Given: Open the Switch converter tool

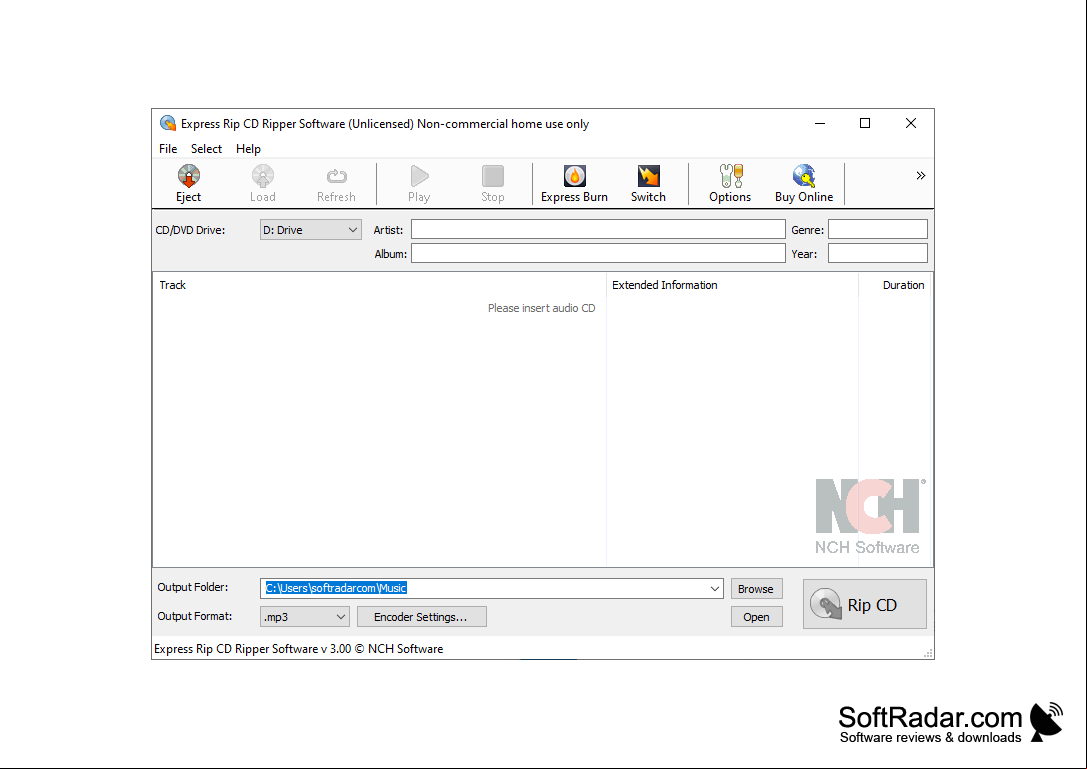Looking at the screenshot, I should tap(648, 184).
